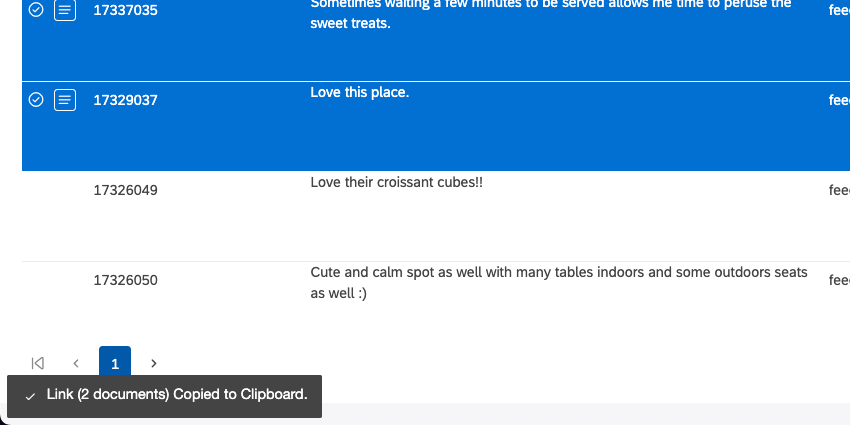
Task: Click the 'Cute and calm spot' comment
Action: (x=558, y=273)
